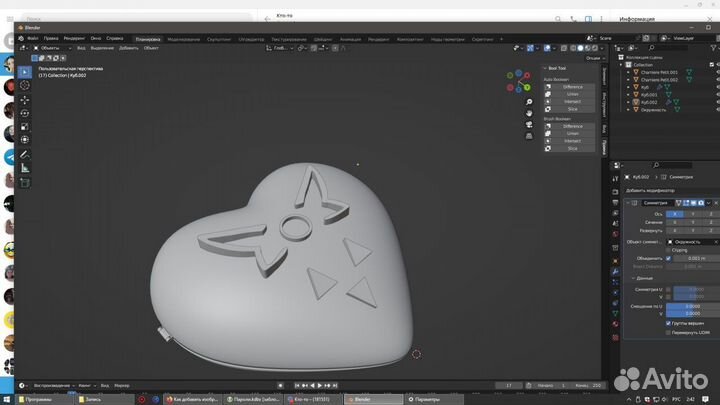Click Auto Boolean Difference button

[569, 87]
